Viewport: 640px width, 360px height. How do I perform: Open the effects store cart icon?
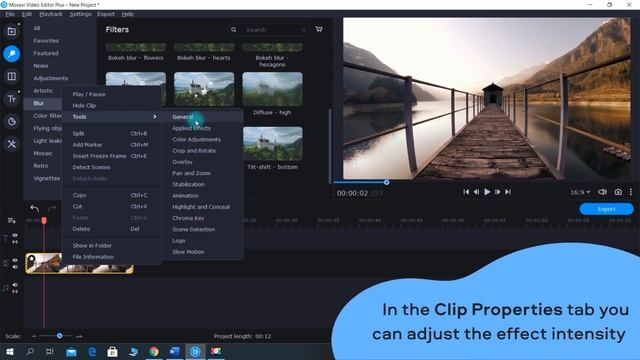pos(319,29)
